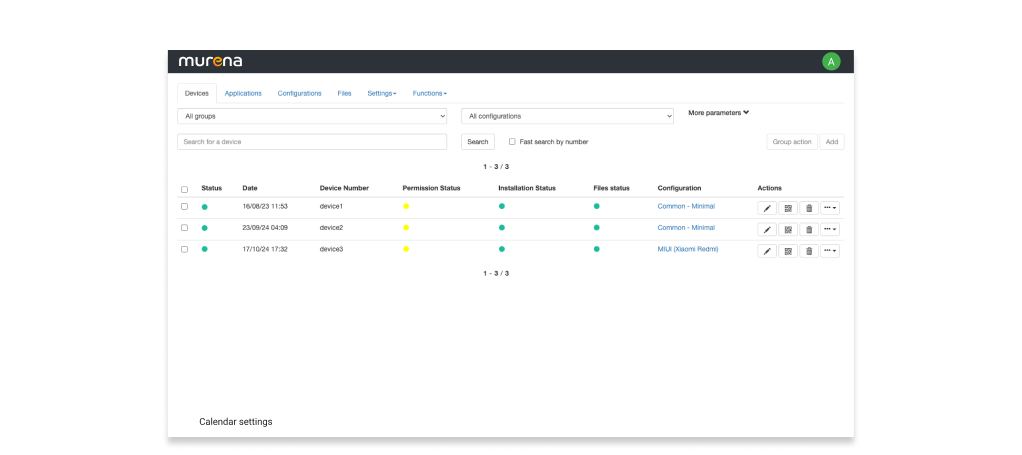Image resolution: width=1022 pixels, height=455 pixels.
Task: Open MIUI (Xiaomi Redmi) configuration link
Action: click(x=687, y=249)
